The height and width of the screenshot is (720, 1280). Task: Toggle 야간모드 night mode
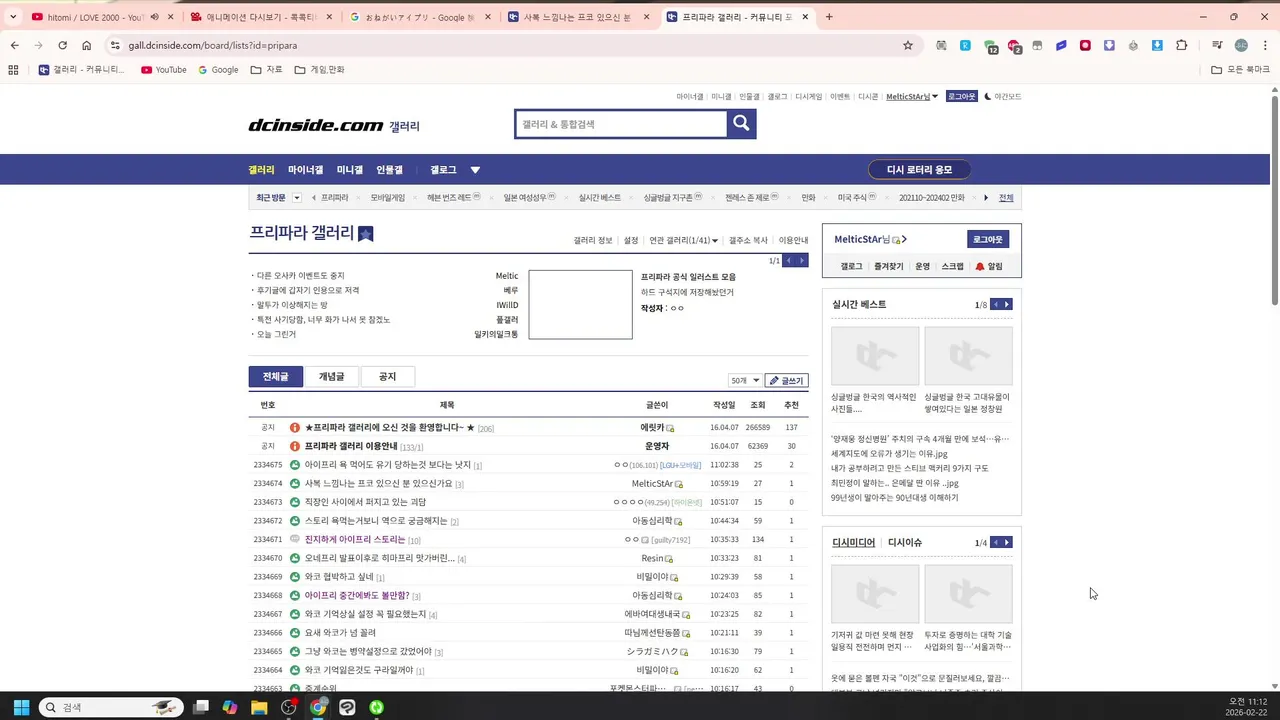pos(1003,97)
